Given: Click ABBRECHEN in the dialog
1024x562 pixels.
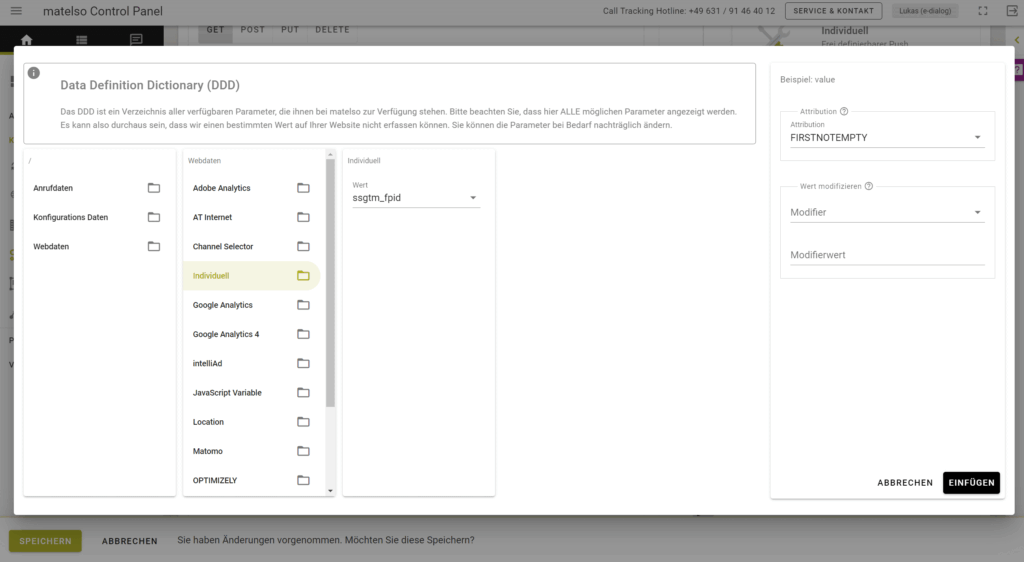Looking at the screenshot, I should pyautogui.click(x=905, y=483).
